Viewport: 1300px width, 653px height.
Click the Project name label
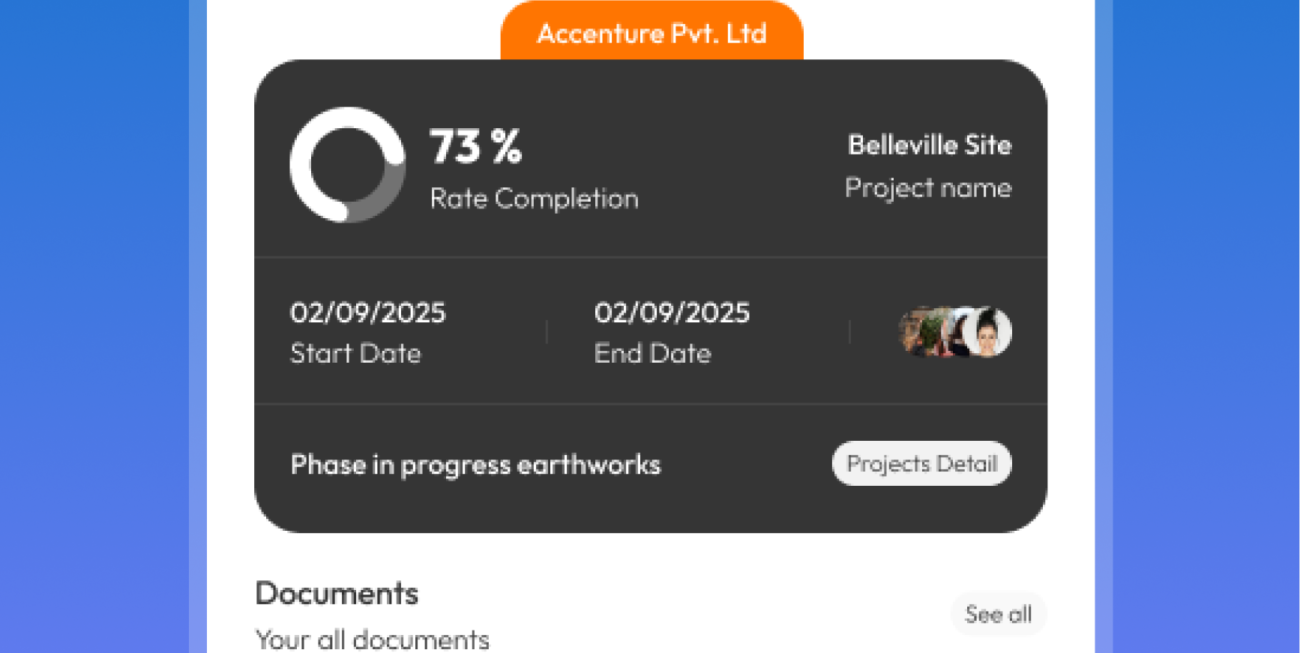click(x=927, y=188)
